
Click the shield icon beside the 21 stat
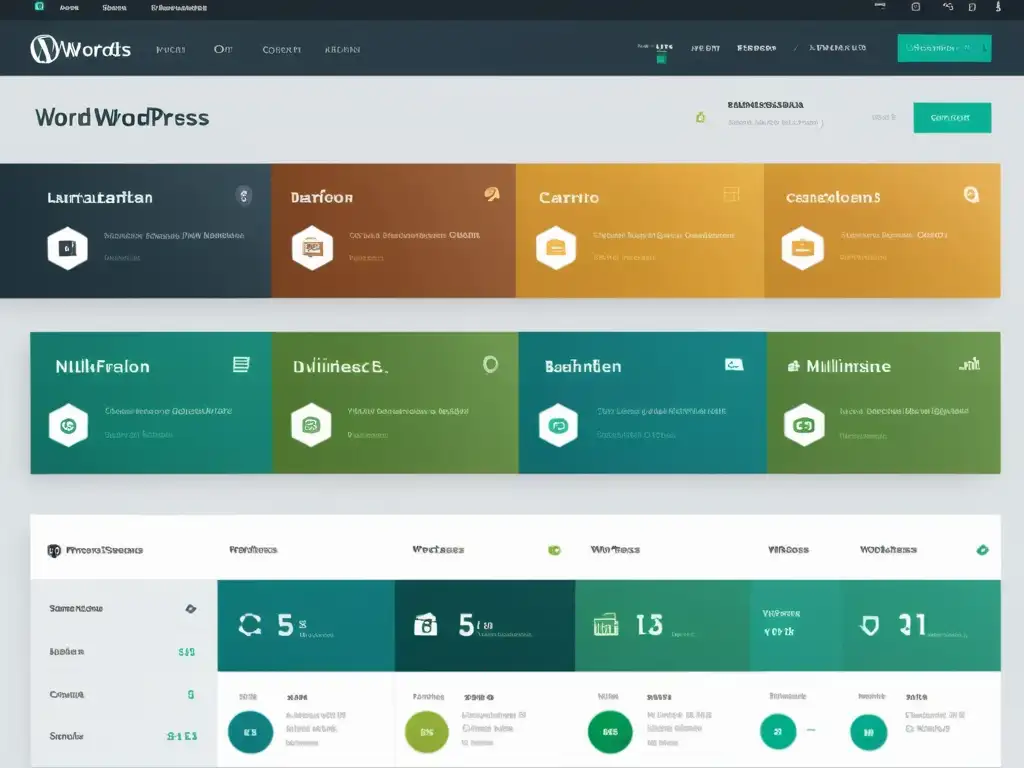point(869,626)
